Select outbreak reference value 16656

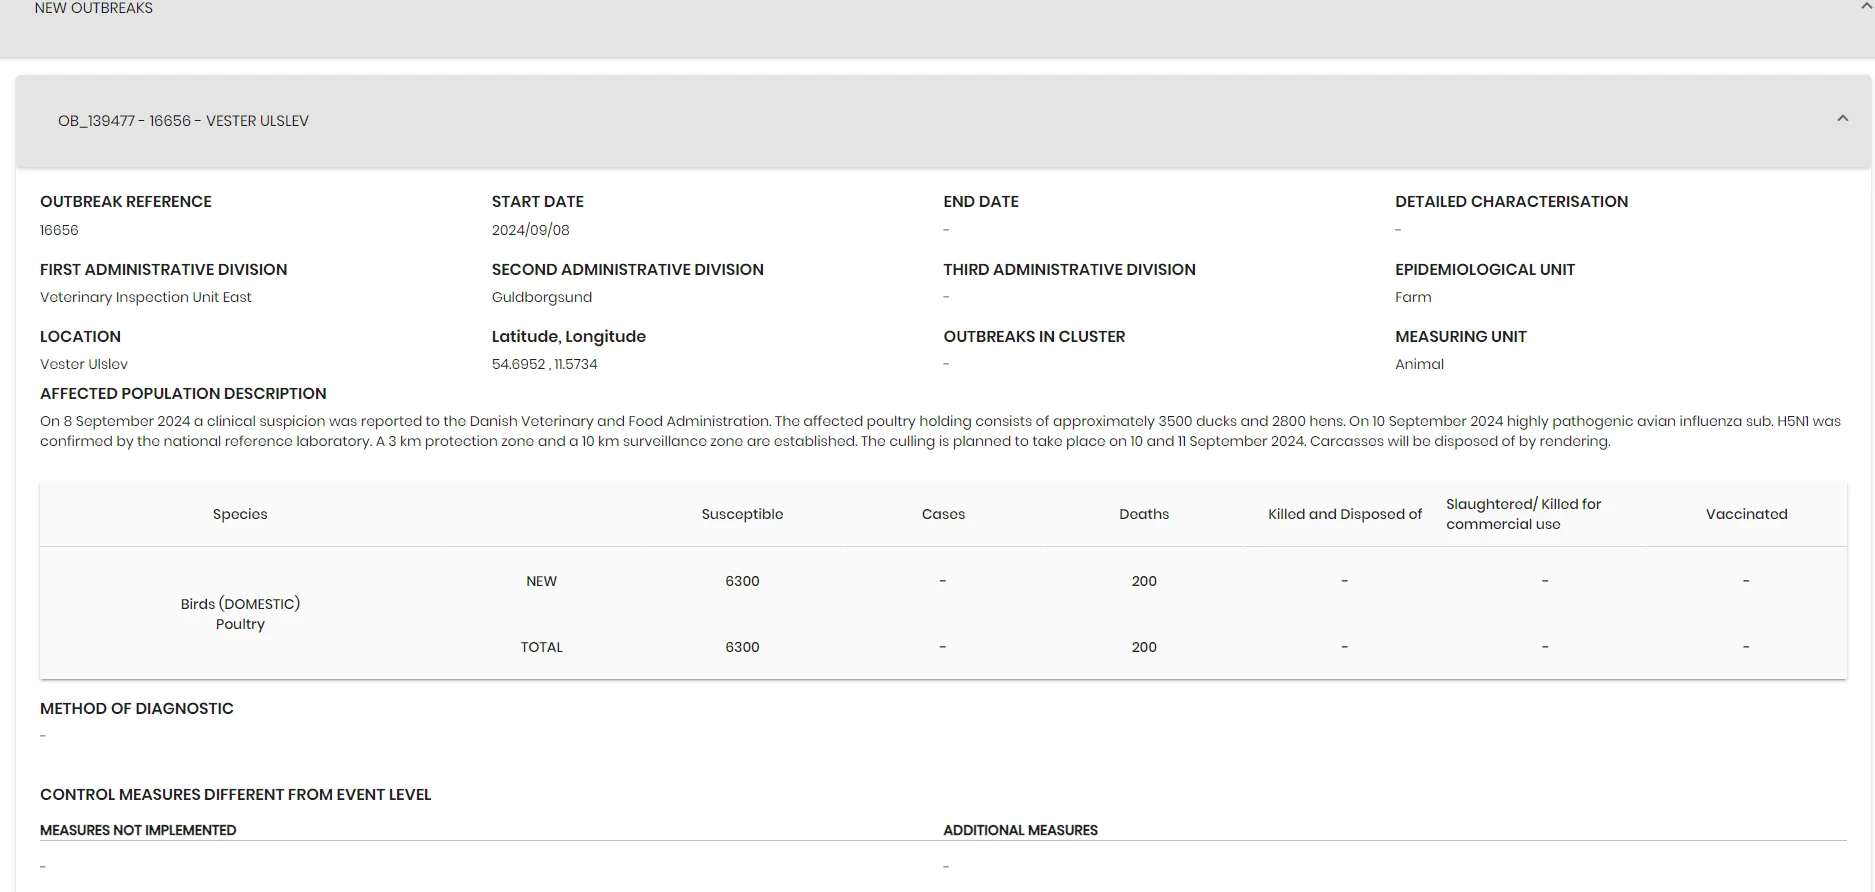[59, 230]
